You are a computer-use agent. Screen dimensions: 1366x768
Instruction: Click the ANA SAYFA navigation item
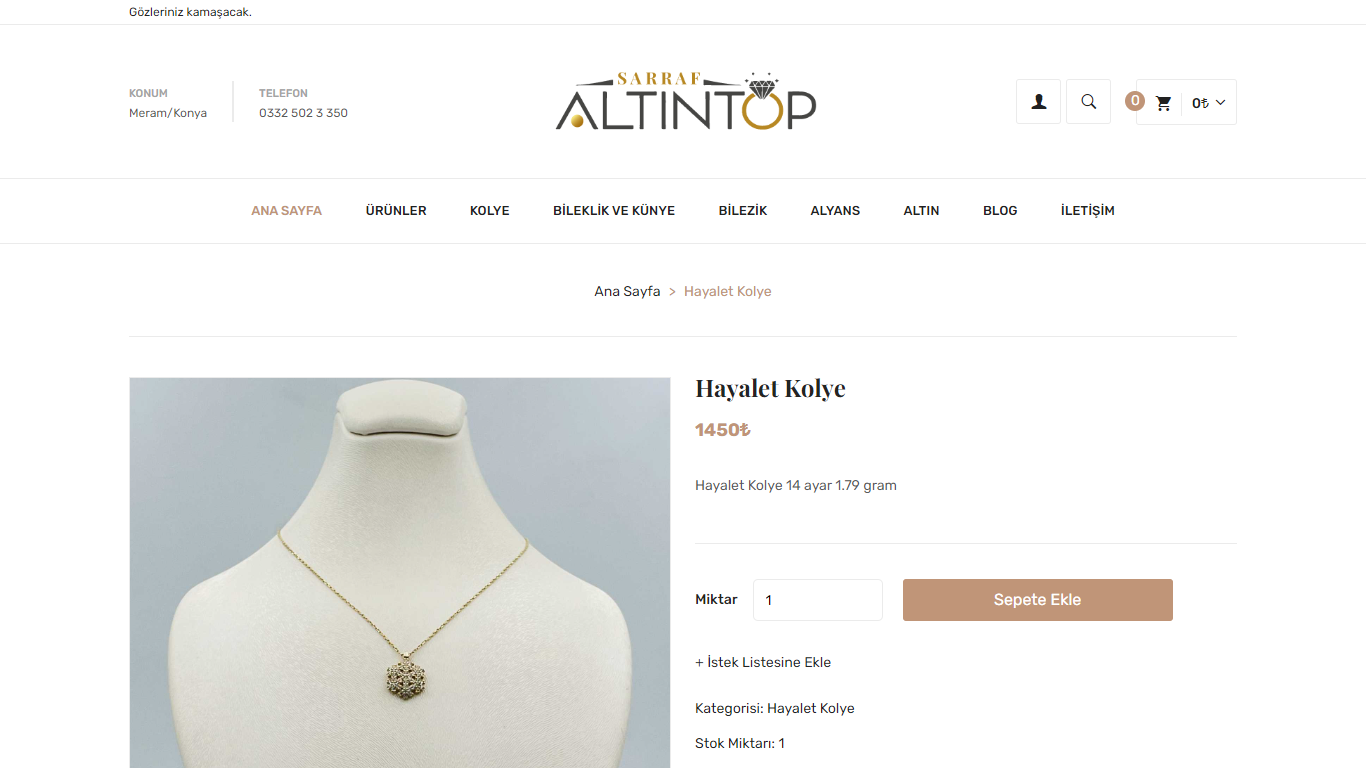click(286, 211)
